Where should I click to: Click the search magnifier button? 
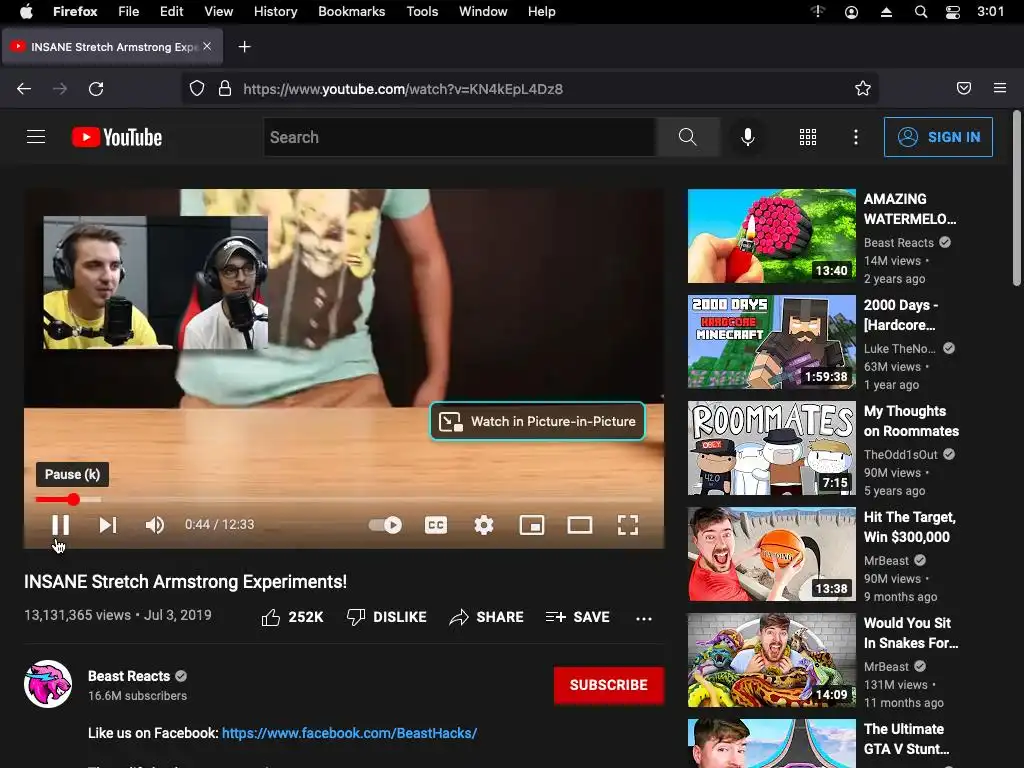[x=688, y=137]
